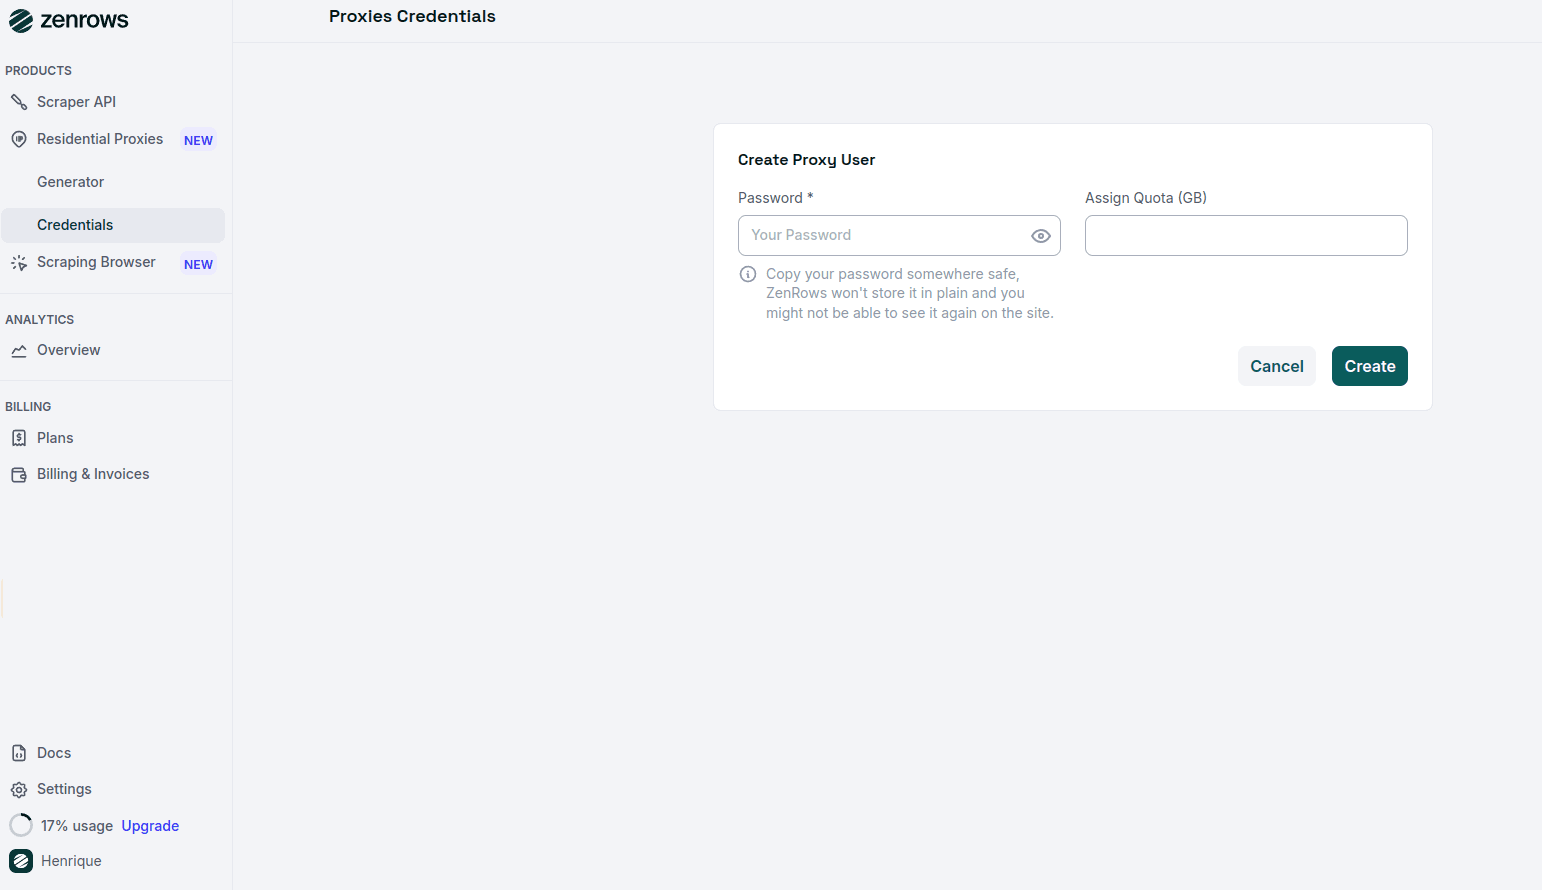Click the BILLING section header
This screenshot has width=1542, height=890.
click(x=28, y=407)
